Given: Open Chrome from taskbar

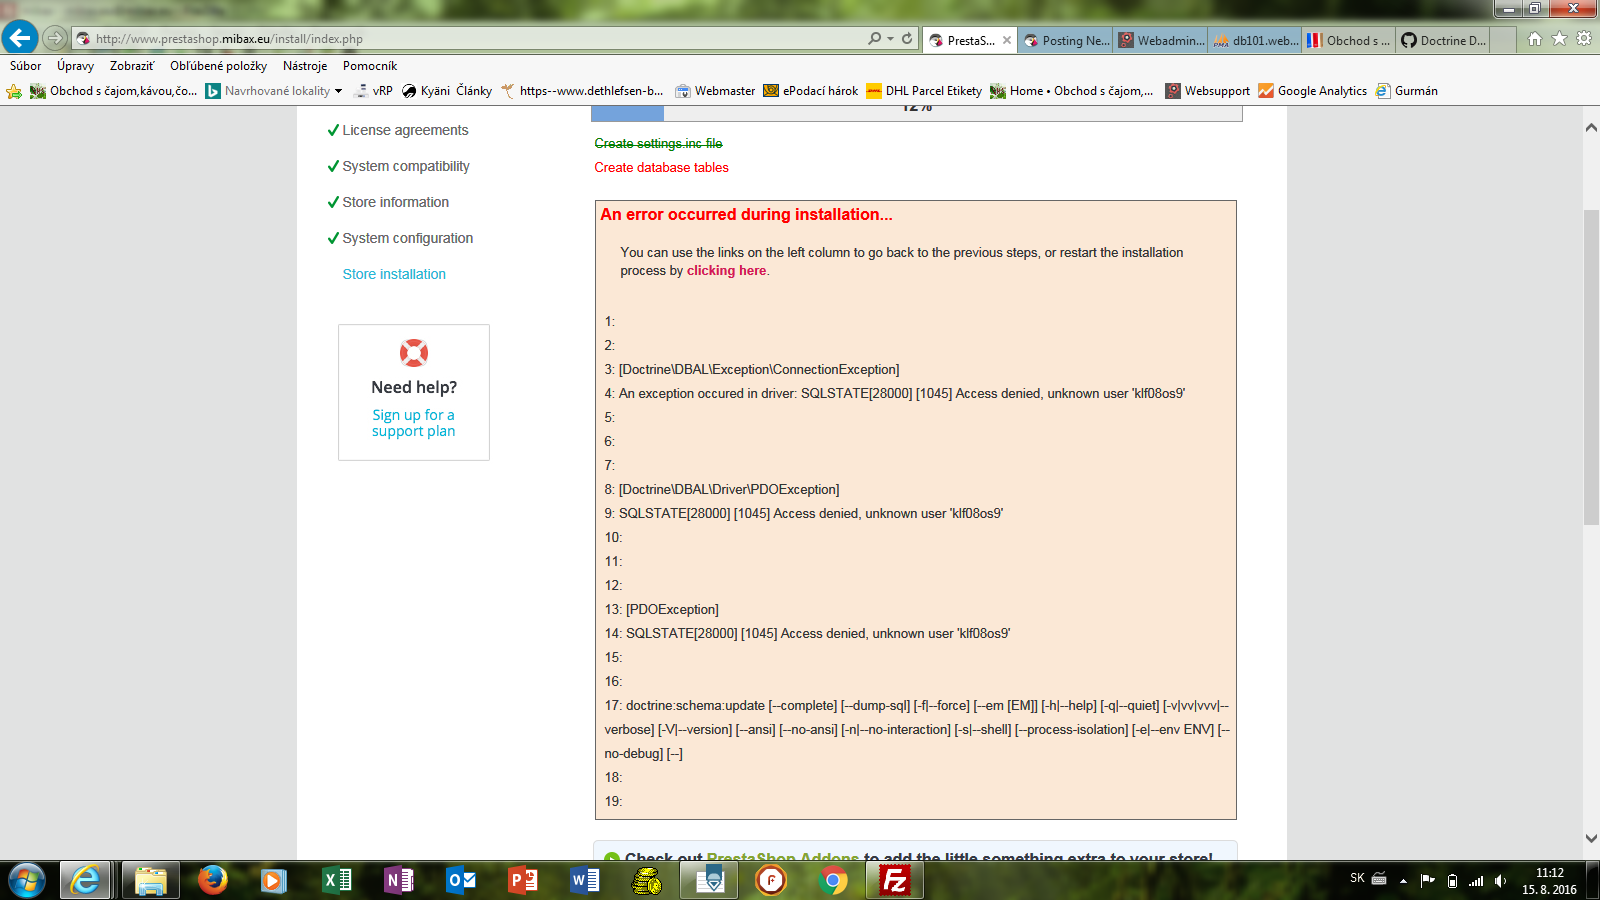Looking at the screenshot, I should click(832, 880).
